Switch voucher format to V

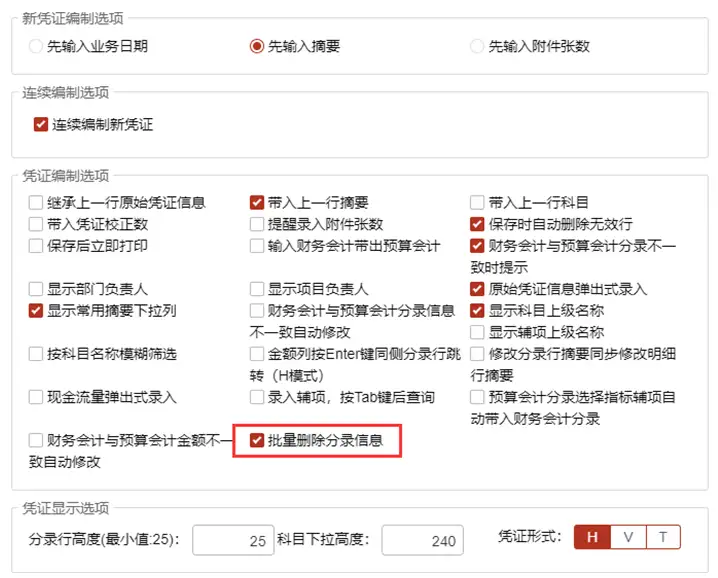[x=628, y=537]
